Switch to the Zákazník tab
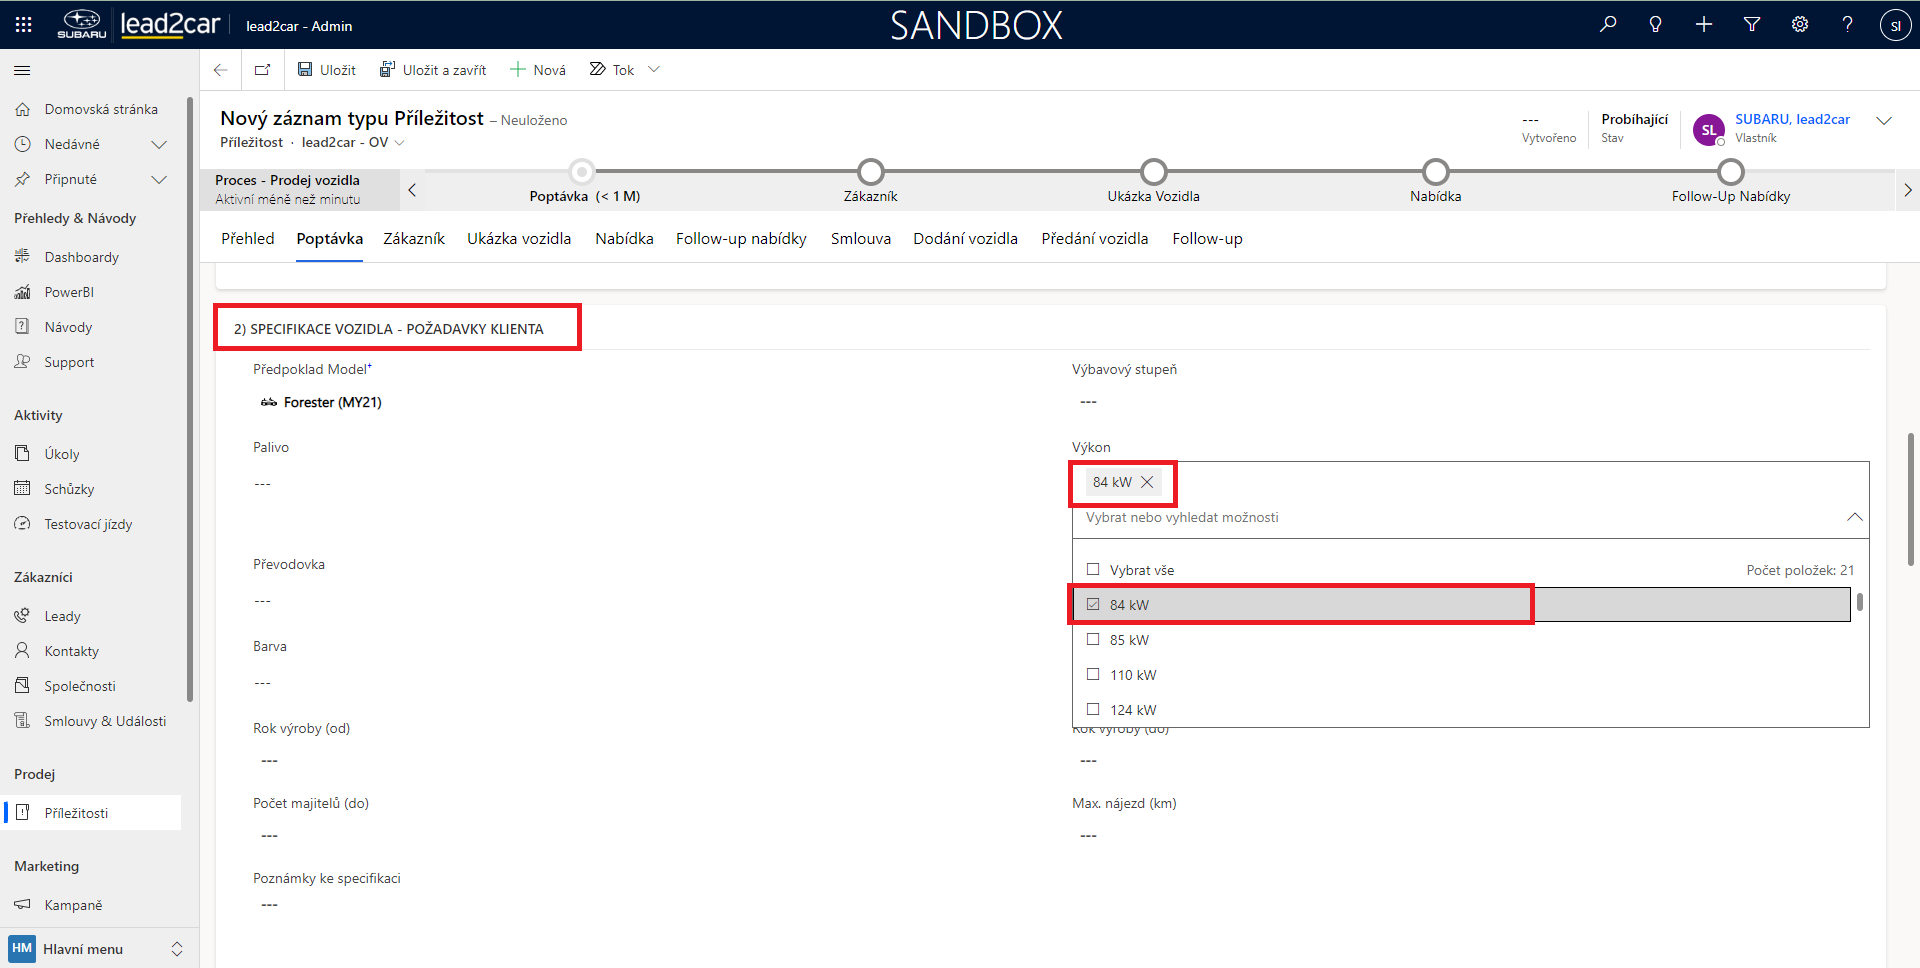This screenshot has width=1920, height=968. click(x=414, y=239)
